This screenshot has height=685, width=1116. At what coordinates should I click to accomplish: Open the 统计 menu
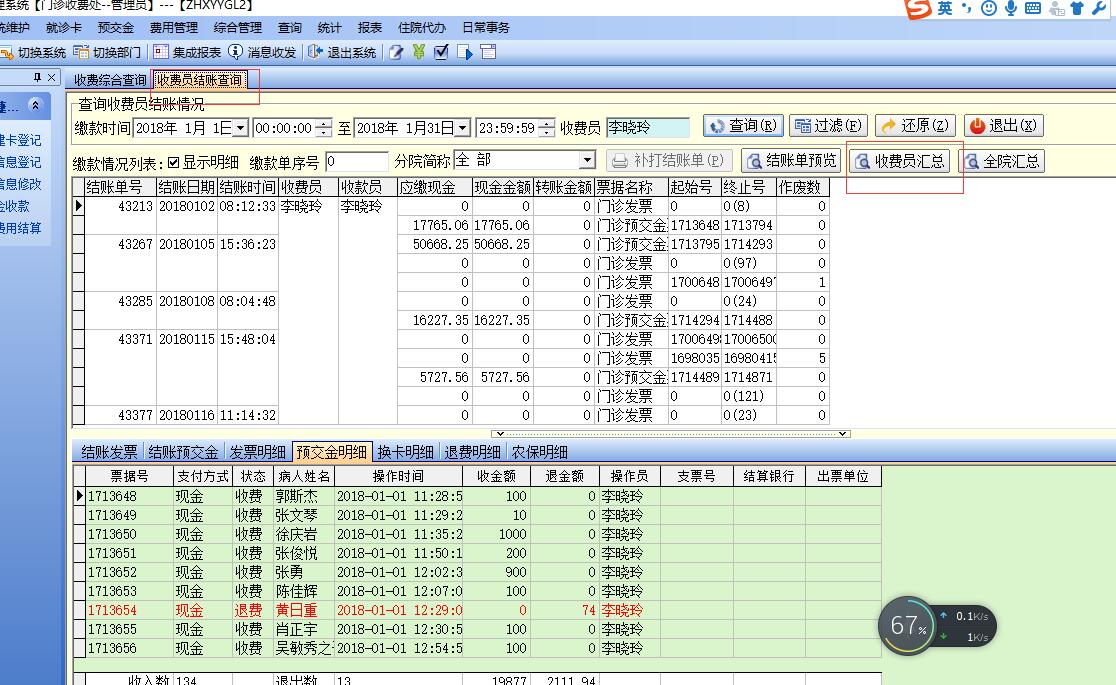329,28
